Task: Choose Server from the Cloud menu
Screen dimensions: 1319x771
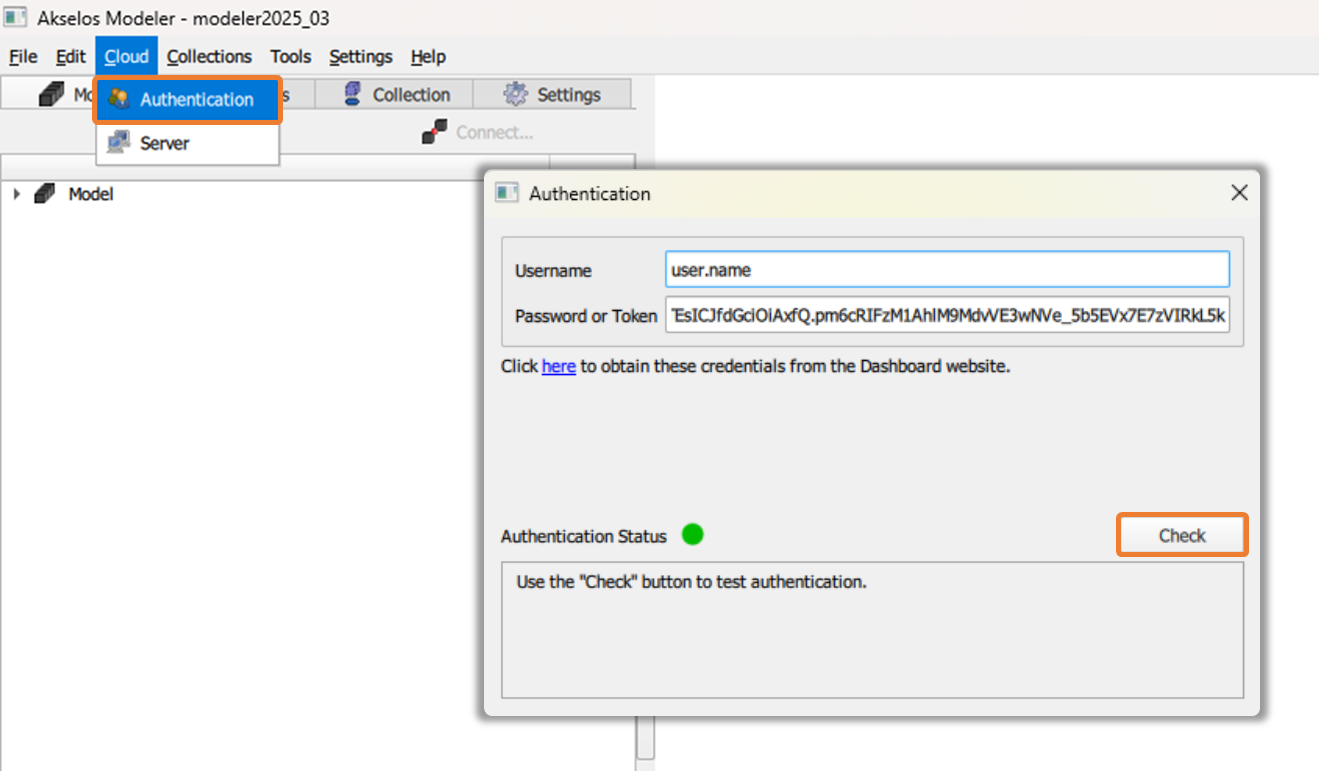Action: (x=188, y=143)
